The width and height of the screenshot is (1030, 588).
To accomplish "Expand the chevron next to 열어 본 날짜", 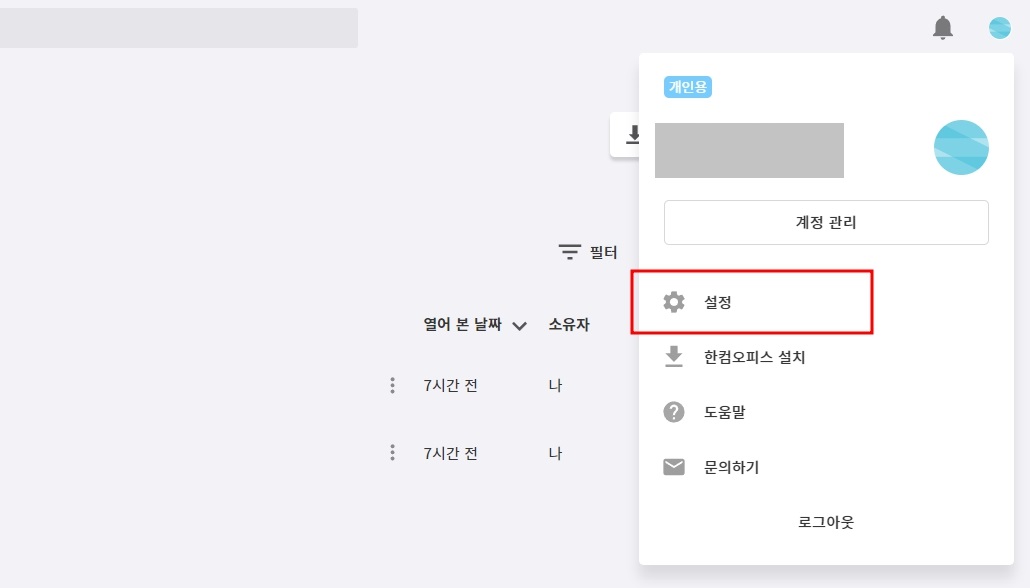I will point(520,326).
